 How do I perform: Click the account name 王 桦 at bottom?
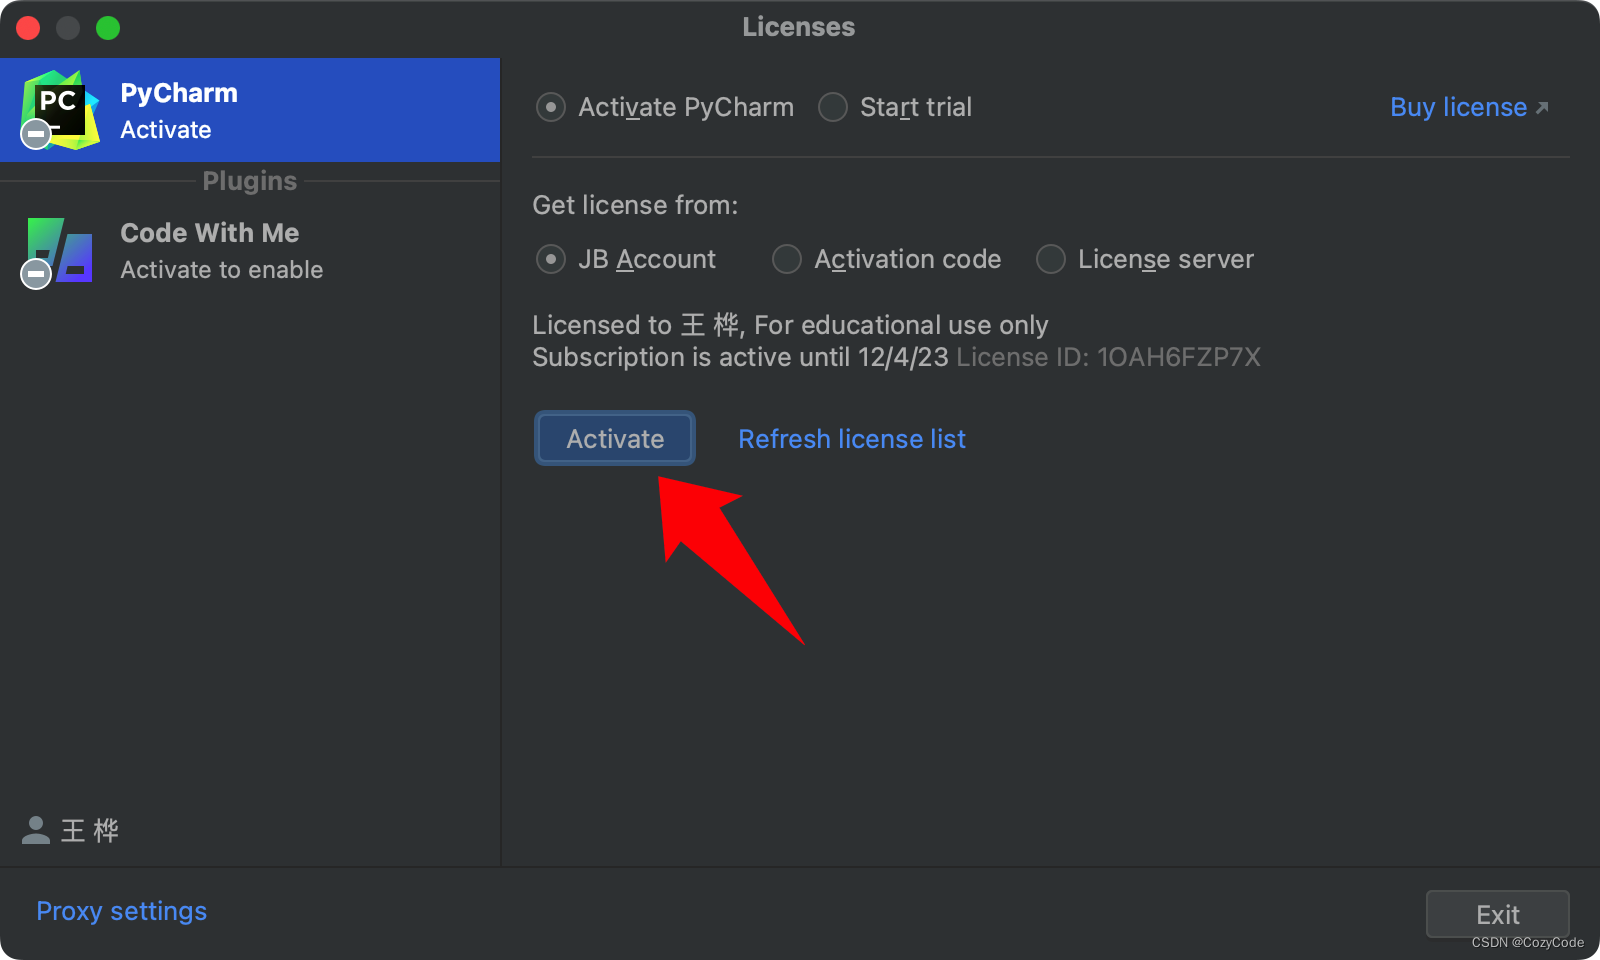pyautogui.click(x=90, y=830)
